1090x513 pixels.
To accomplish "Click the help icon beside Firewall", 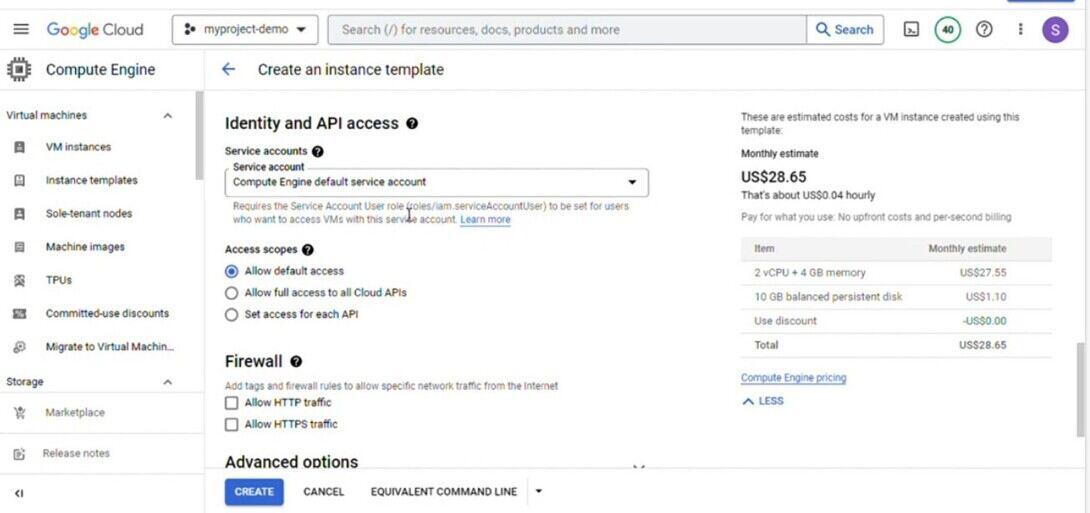I will tap(296, 362).
